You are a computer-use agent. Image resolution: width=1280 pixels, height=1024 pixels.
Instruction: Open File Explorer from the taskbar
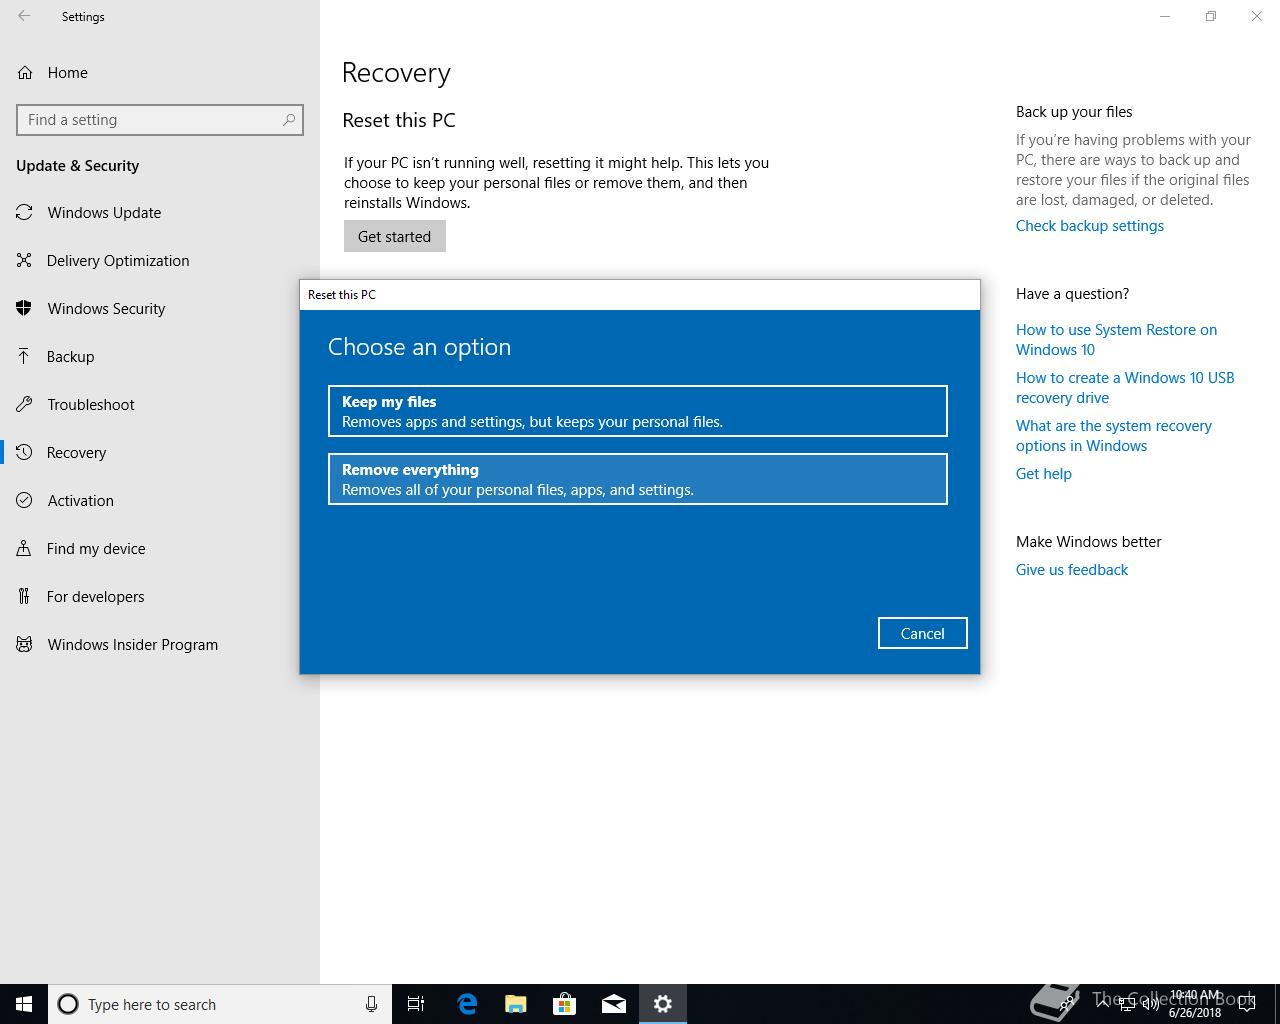[x=516, y=1004]
